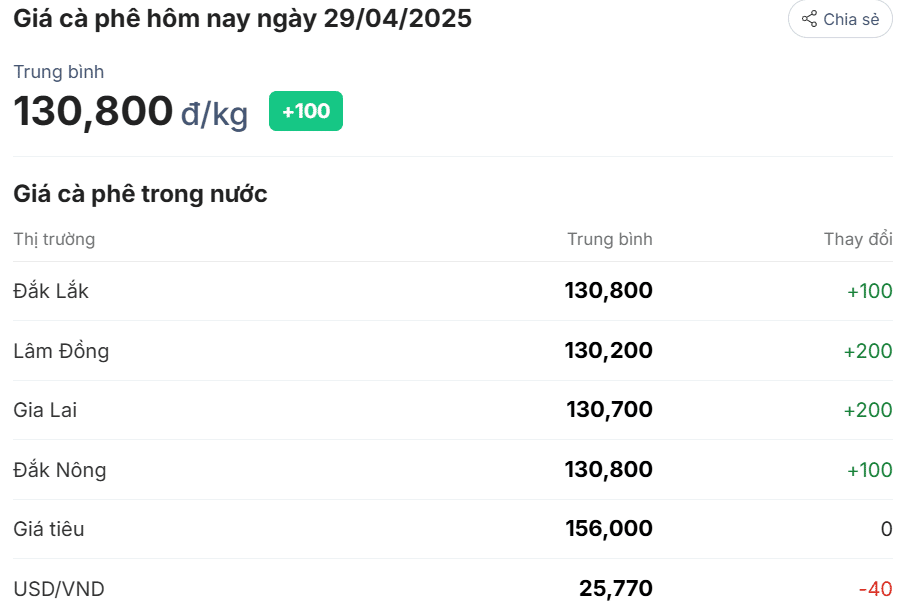
Task: Select the Đắk Lắk market row
Action: coord(453,291)
